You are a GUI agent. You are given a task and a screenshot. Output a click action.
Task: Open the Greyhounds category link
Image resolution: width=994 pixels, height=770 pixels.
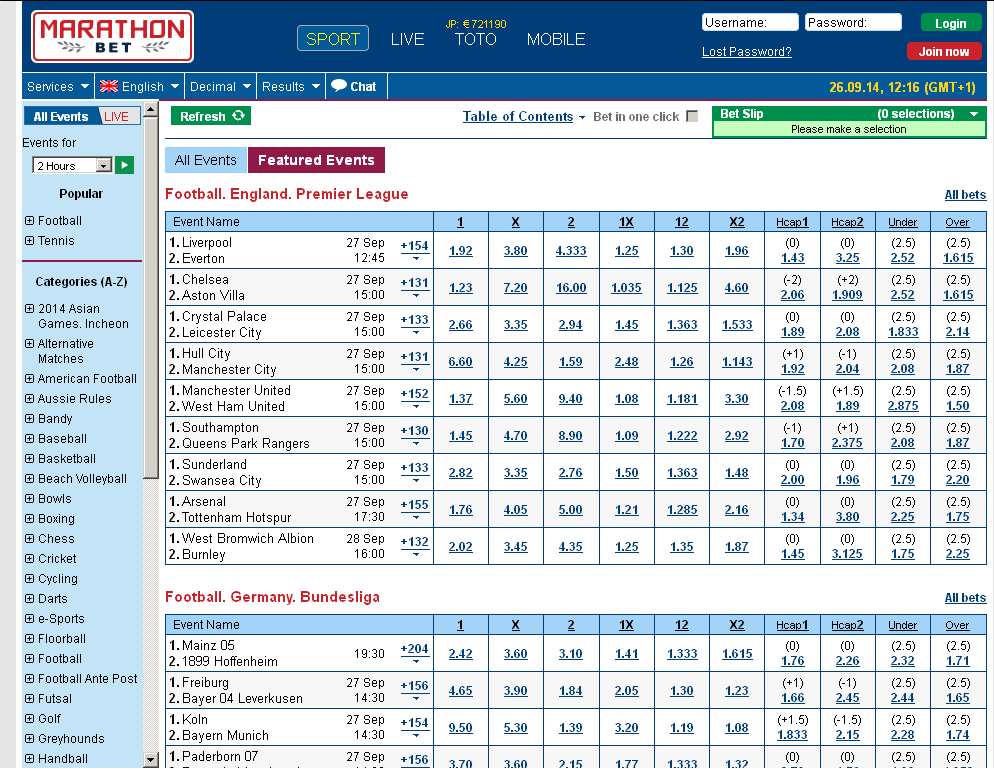[71, 739]
